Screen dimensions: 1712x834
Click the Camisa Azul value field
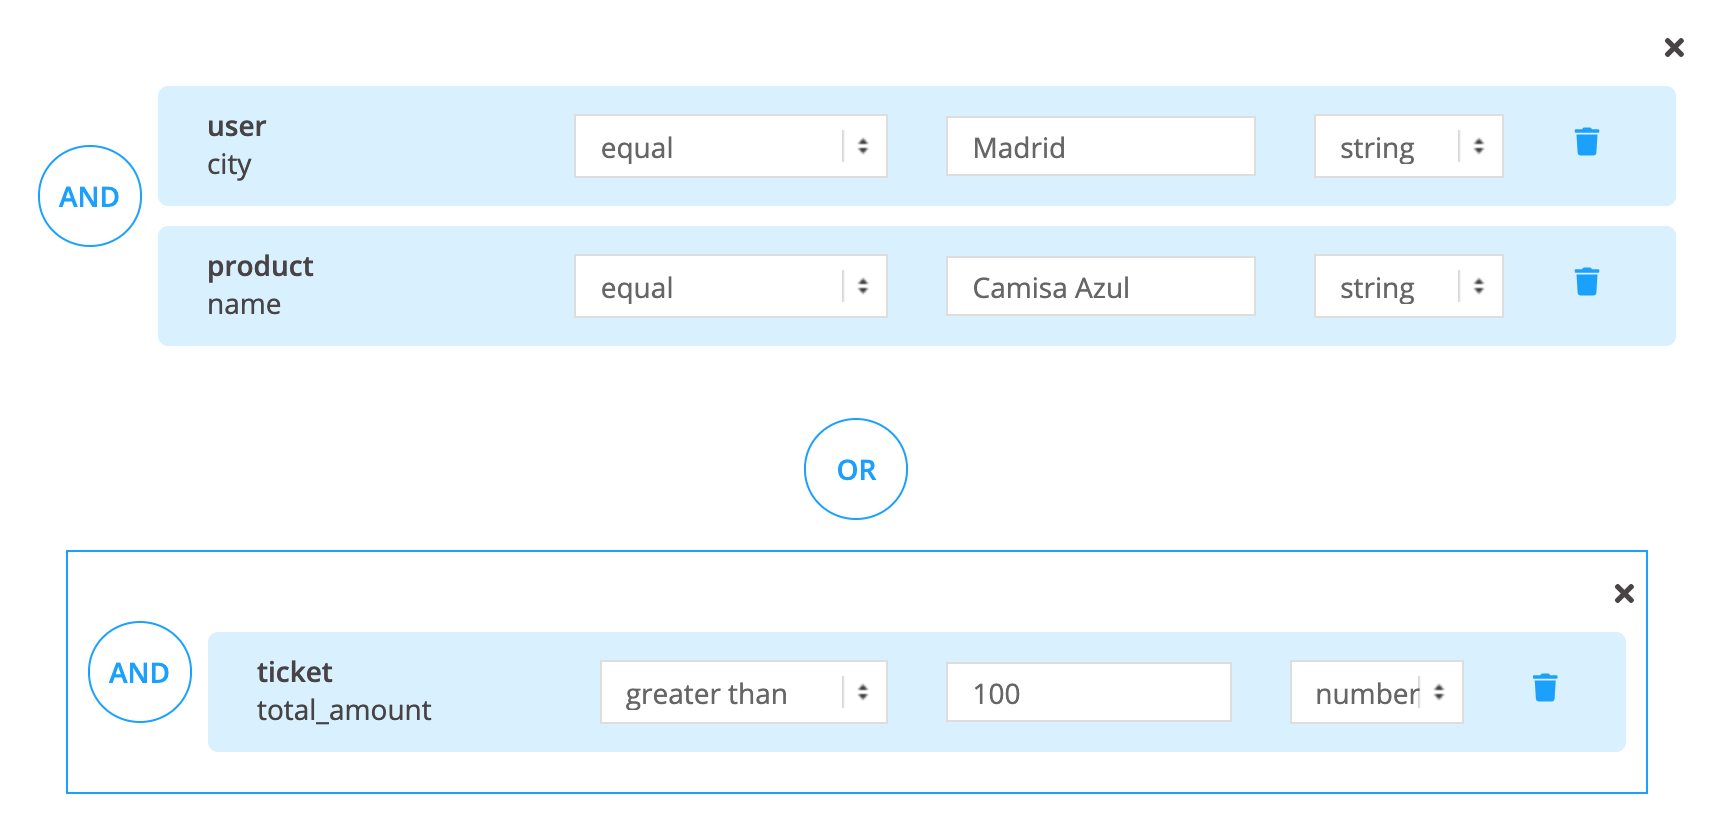point(1100,287)
